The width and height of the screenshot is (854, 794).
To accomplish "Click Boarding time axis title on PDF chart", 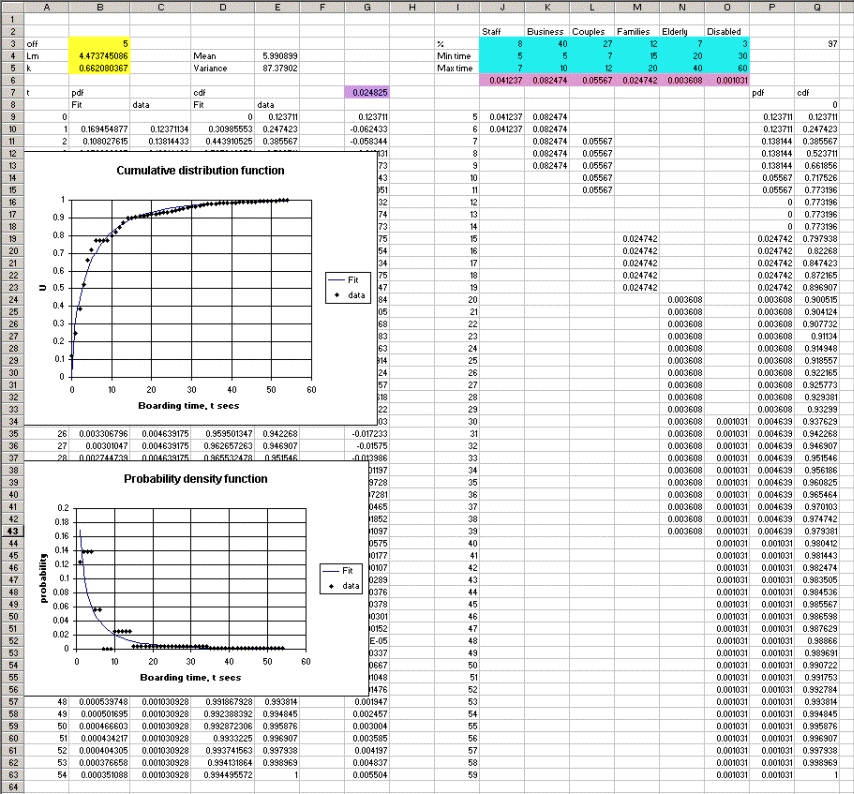I will (190, 677).
